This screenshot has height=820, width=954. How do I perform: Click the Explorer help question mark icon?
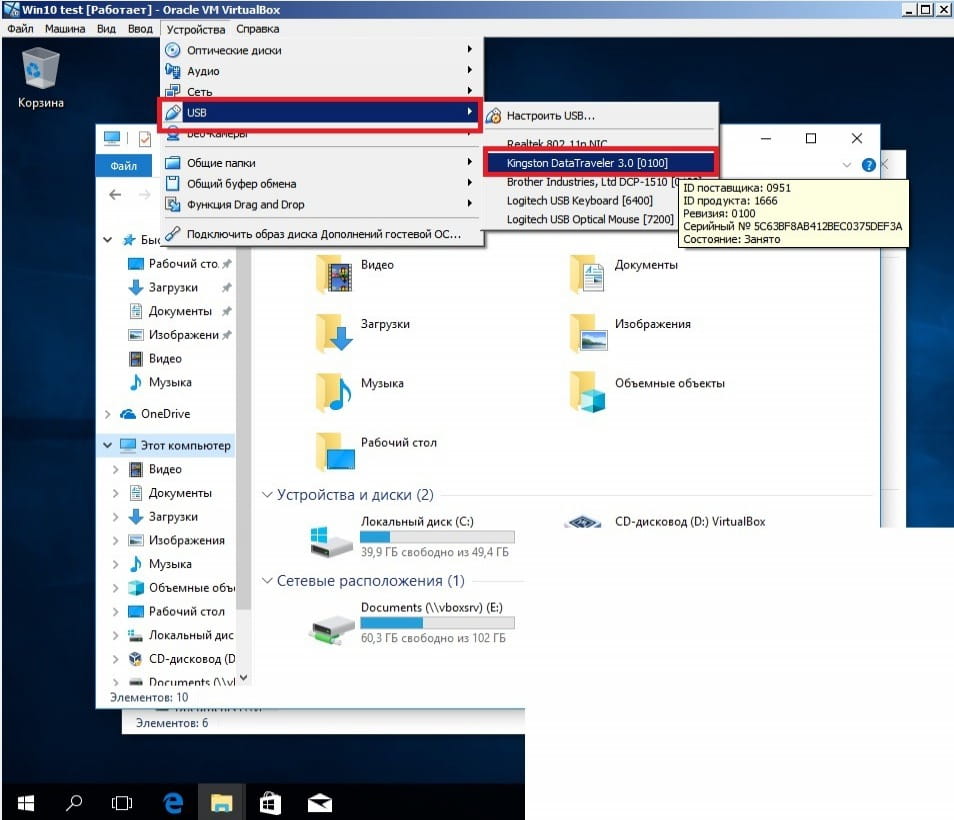868,165
